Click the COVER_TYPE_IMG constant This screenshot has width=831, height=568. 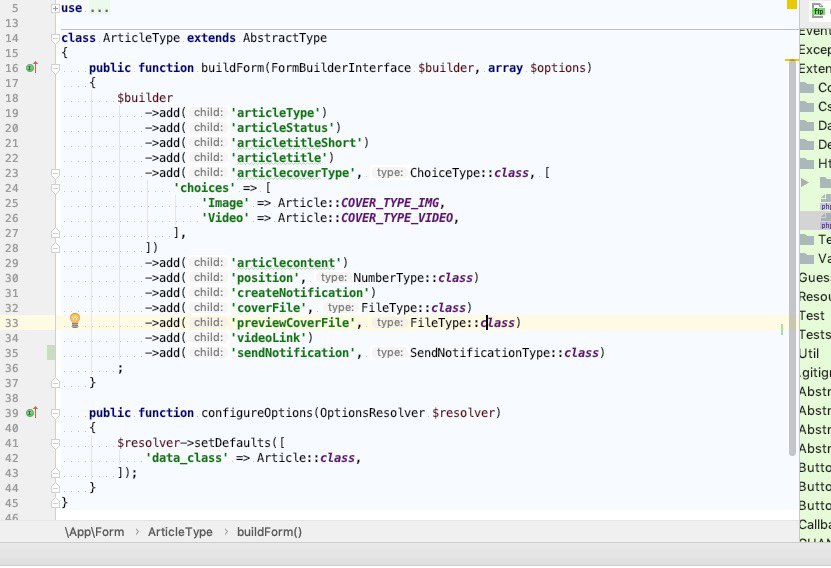[x=390, y=203]
